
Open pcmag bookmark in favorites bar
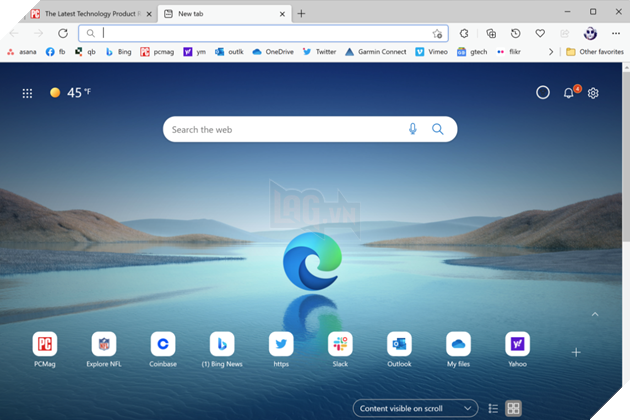157,52
